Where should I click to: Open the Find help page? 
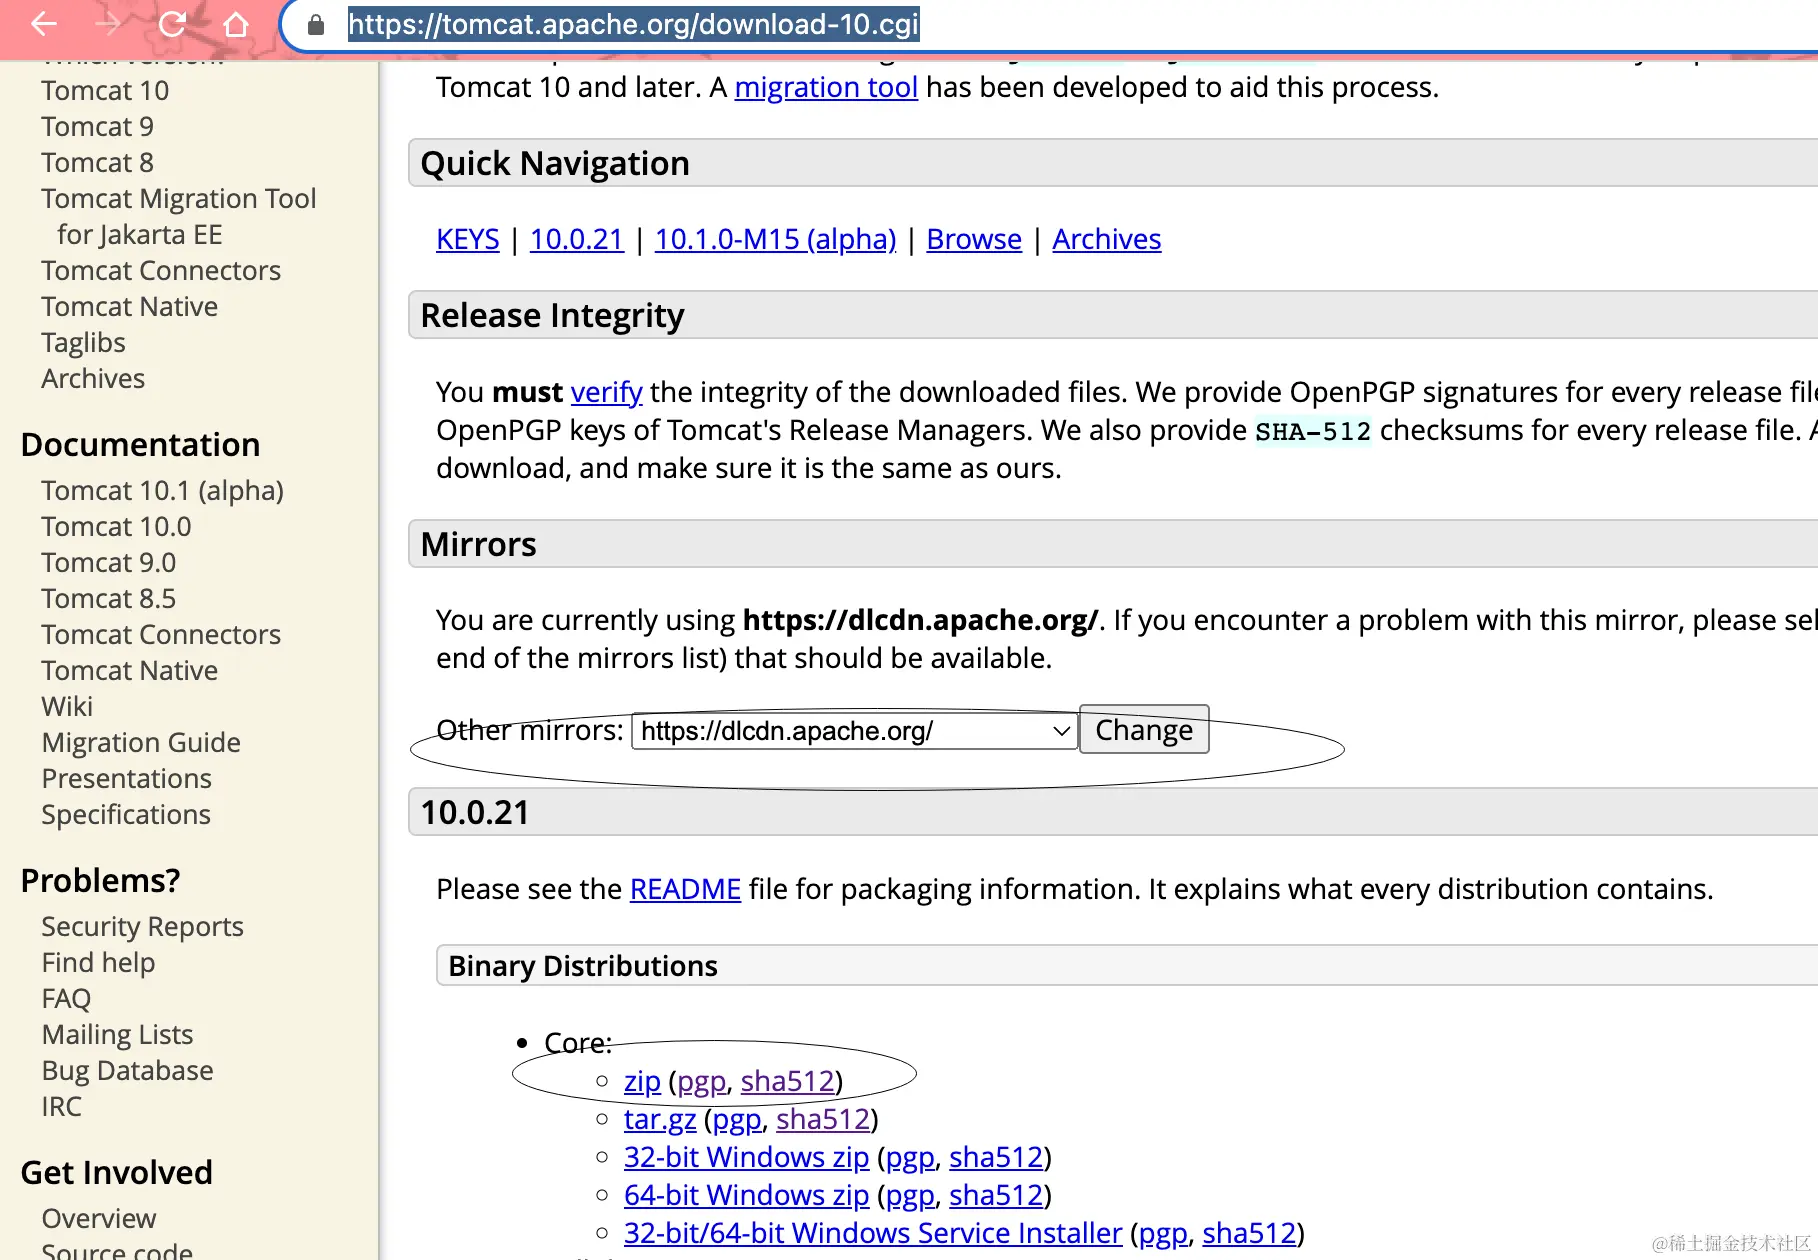[x=98, y=963]
